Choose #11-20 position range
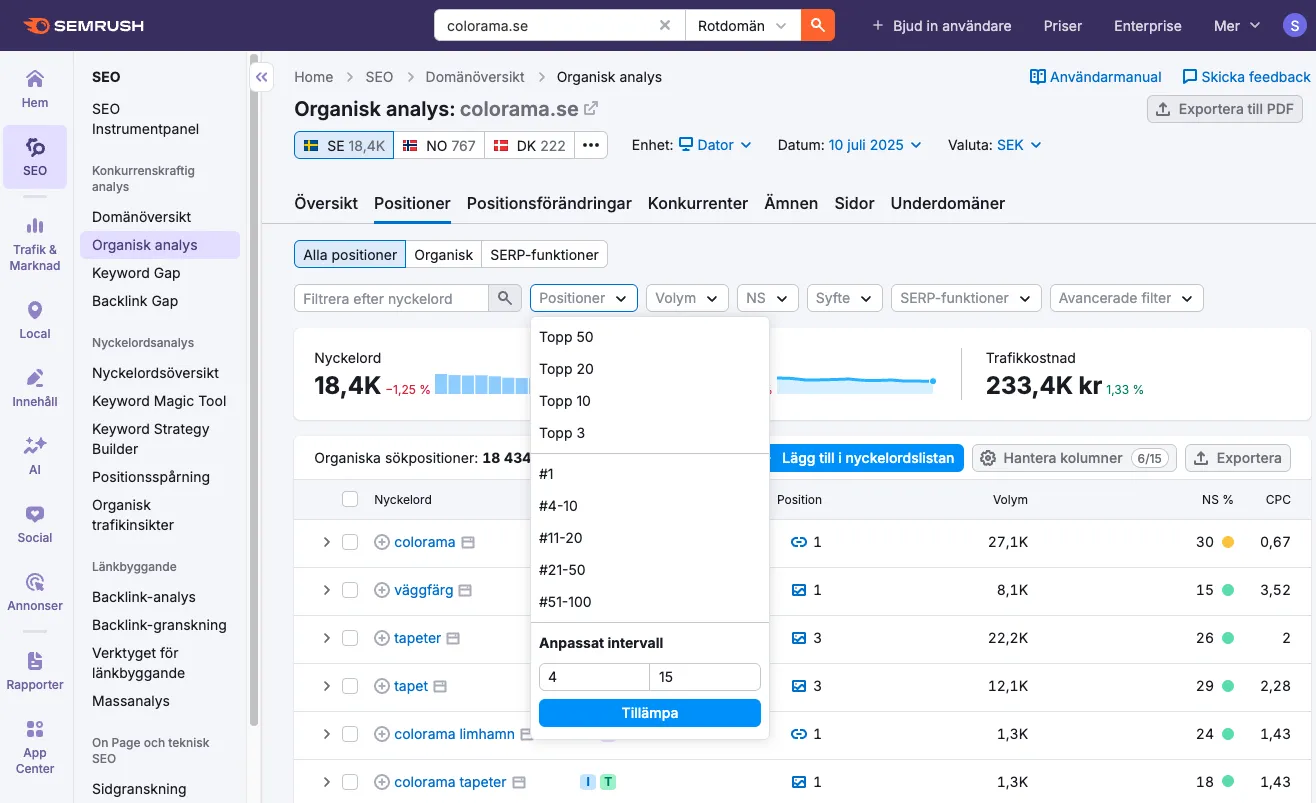1316x803 pixels. pos(650,538)
